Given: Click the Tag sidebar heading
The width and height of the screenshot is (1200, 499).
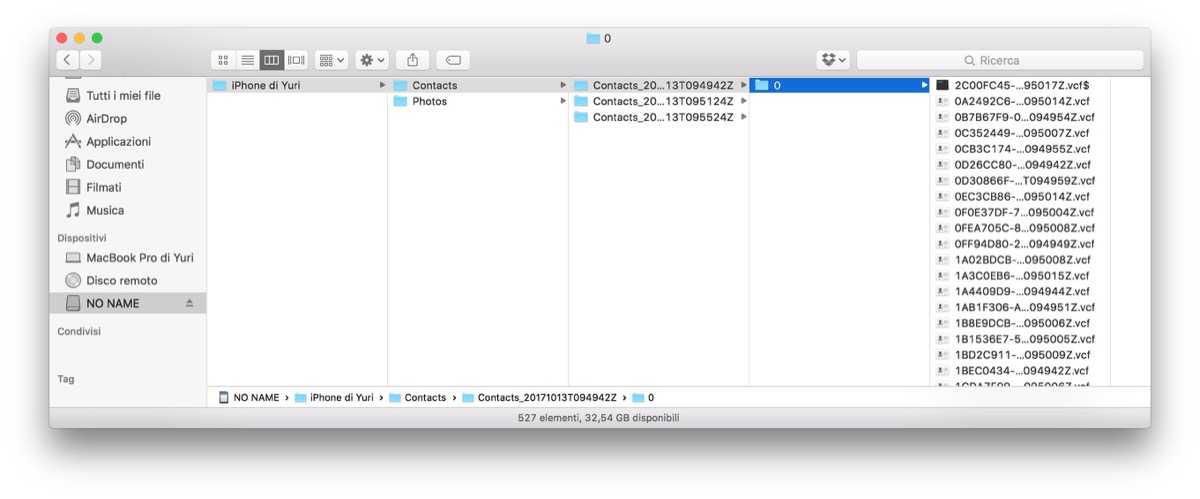Looking at the screenshot, I should (x=66, y=379).
